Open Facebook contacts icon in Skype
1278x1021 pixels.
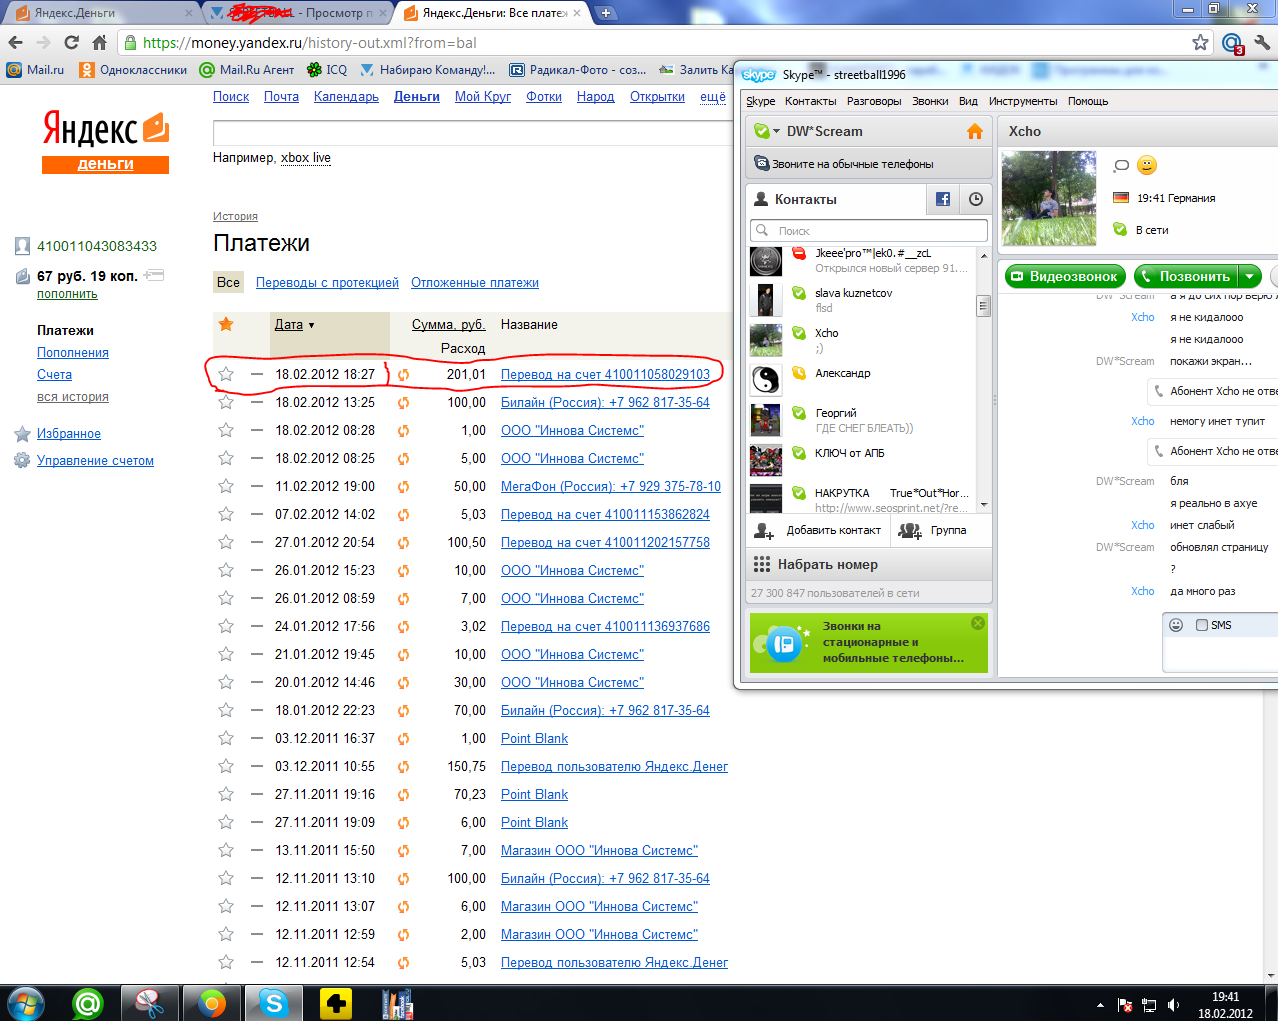pyautogui.click(x=943, y=199)
